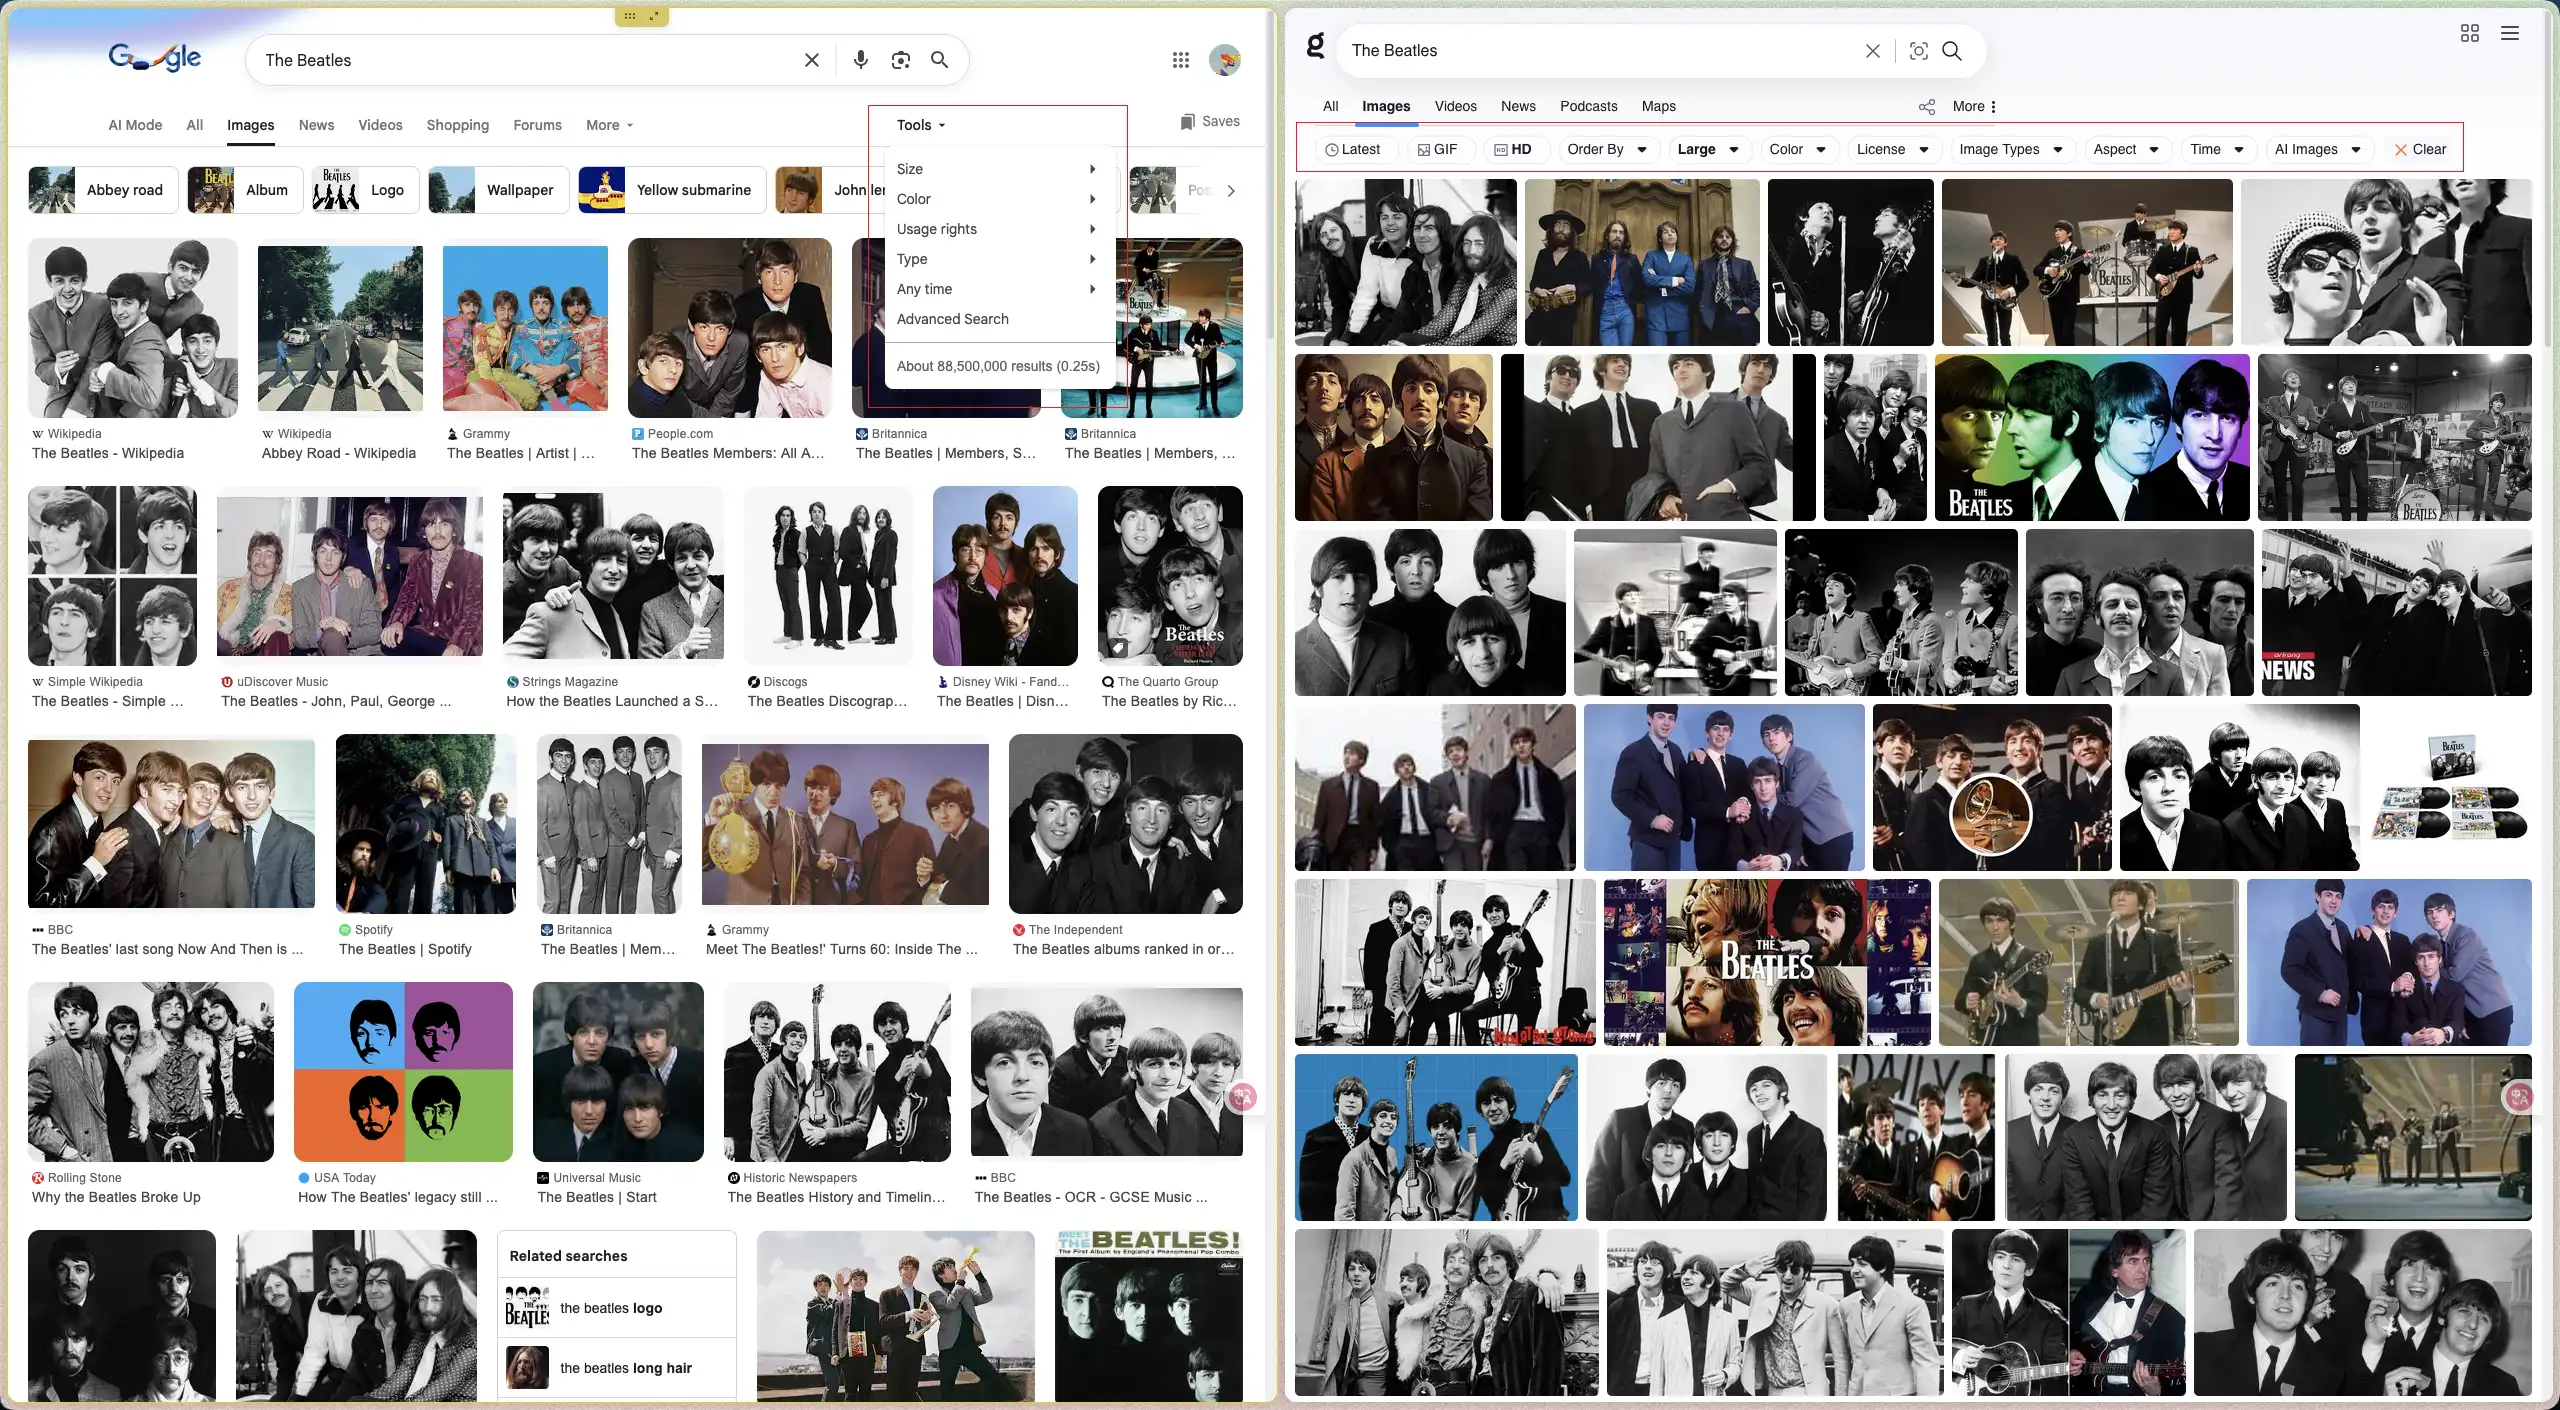This screenshot has width=2560, height=1410.
Task: Expand the Size submenu in Tools
Action: [x=996, y=169]
